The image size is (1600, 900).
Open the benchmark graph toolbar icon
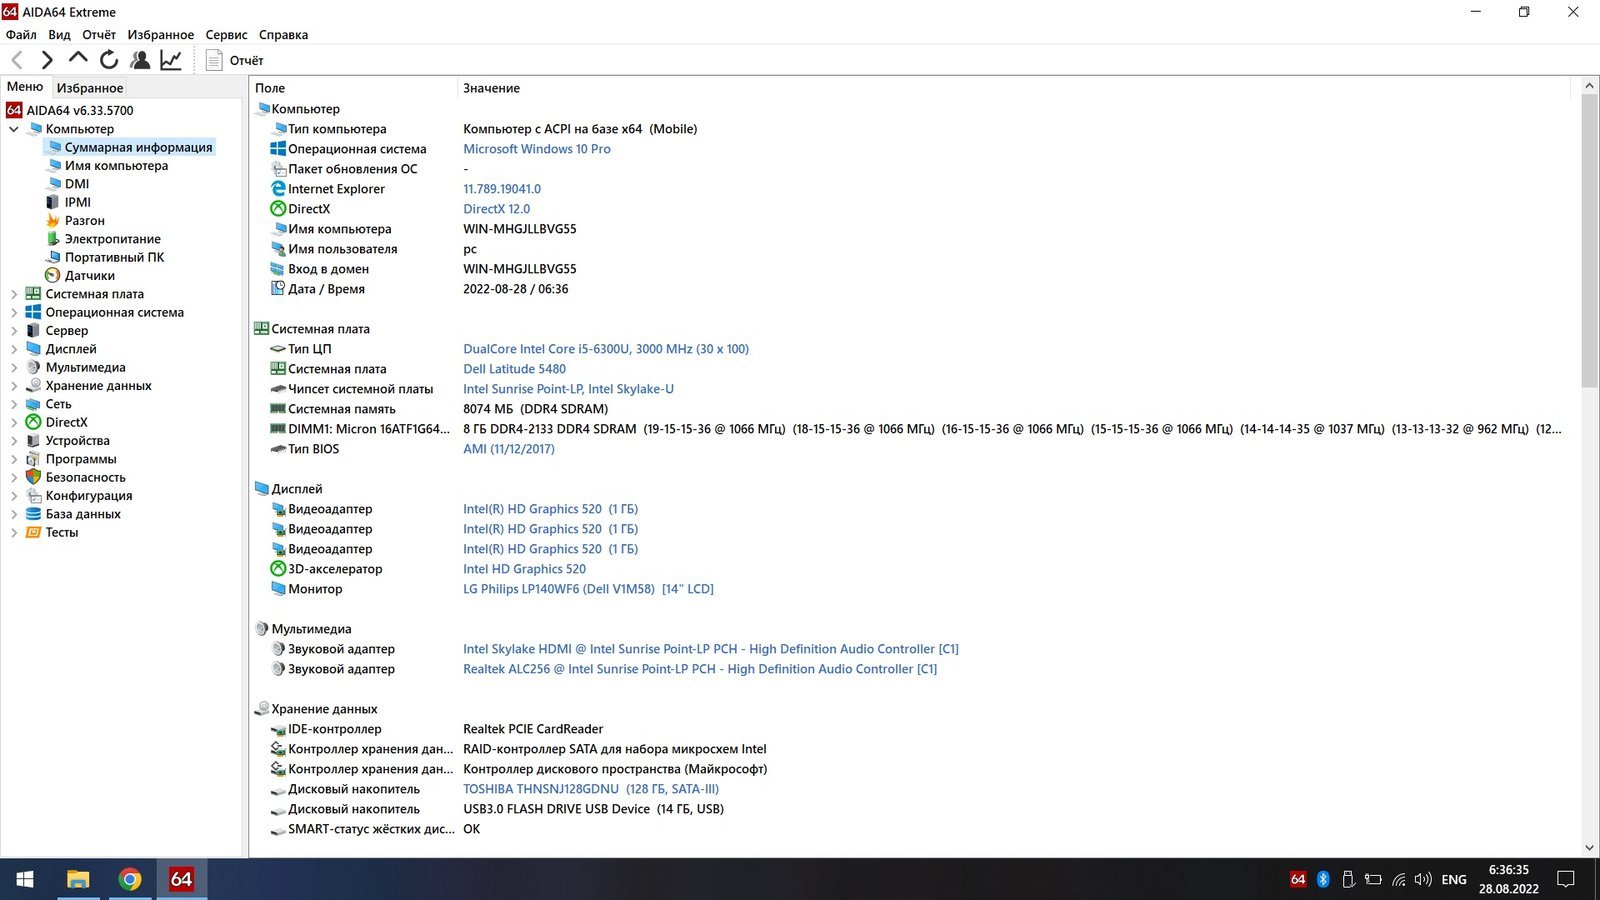(x=171, y=60)
